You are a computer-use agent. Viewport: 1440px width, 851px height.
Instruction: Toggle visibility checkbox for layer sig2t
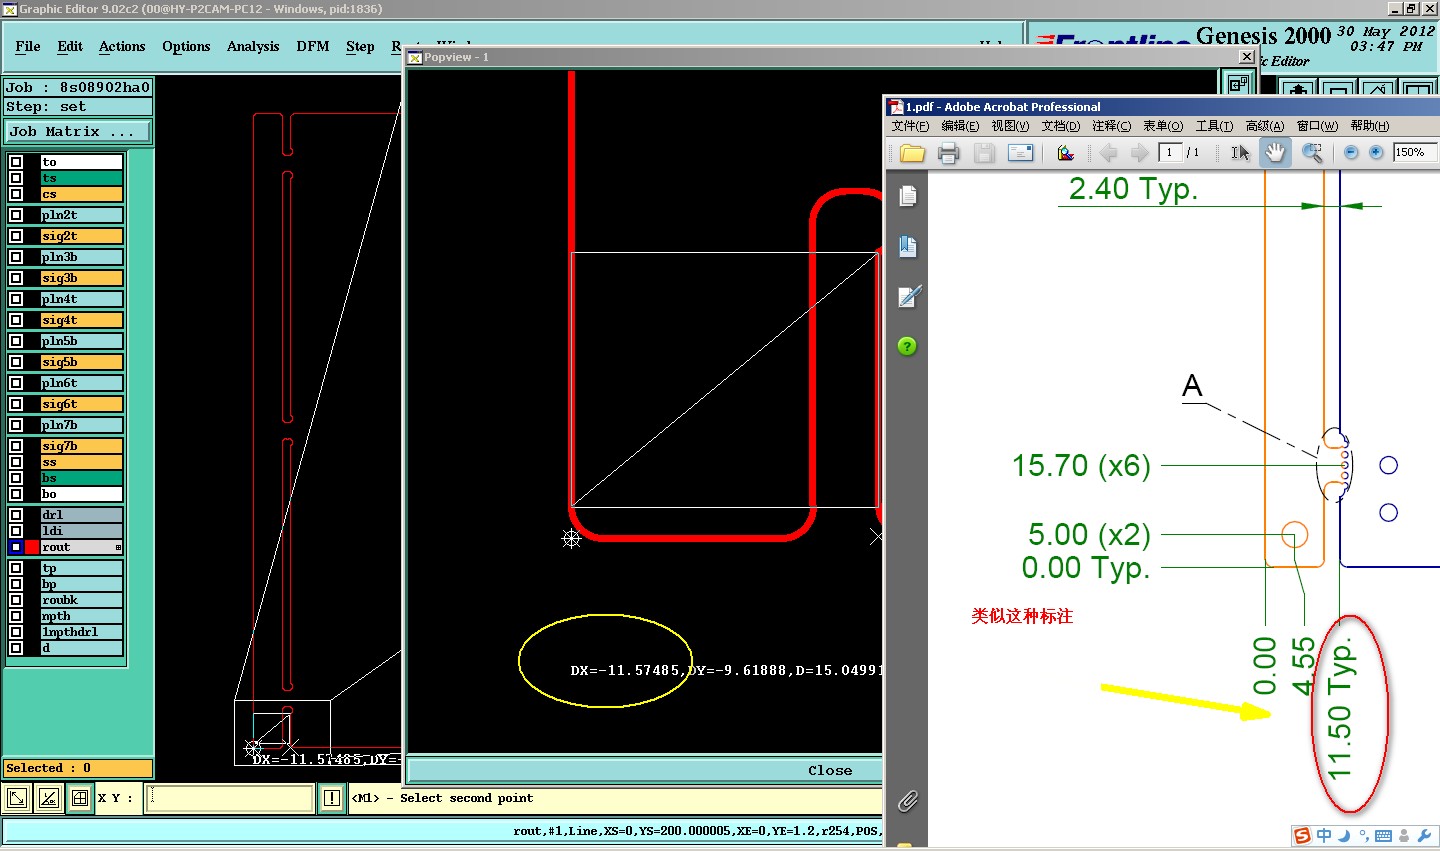pyautogui.click(x=16, y=236)
